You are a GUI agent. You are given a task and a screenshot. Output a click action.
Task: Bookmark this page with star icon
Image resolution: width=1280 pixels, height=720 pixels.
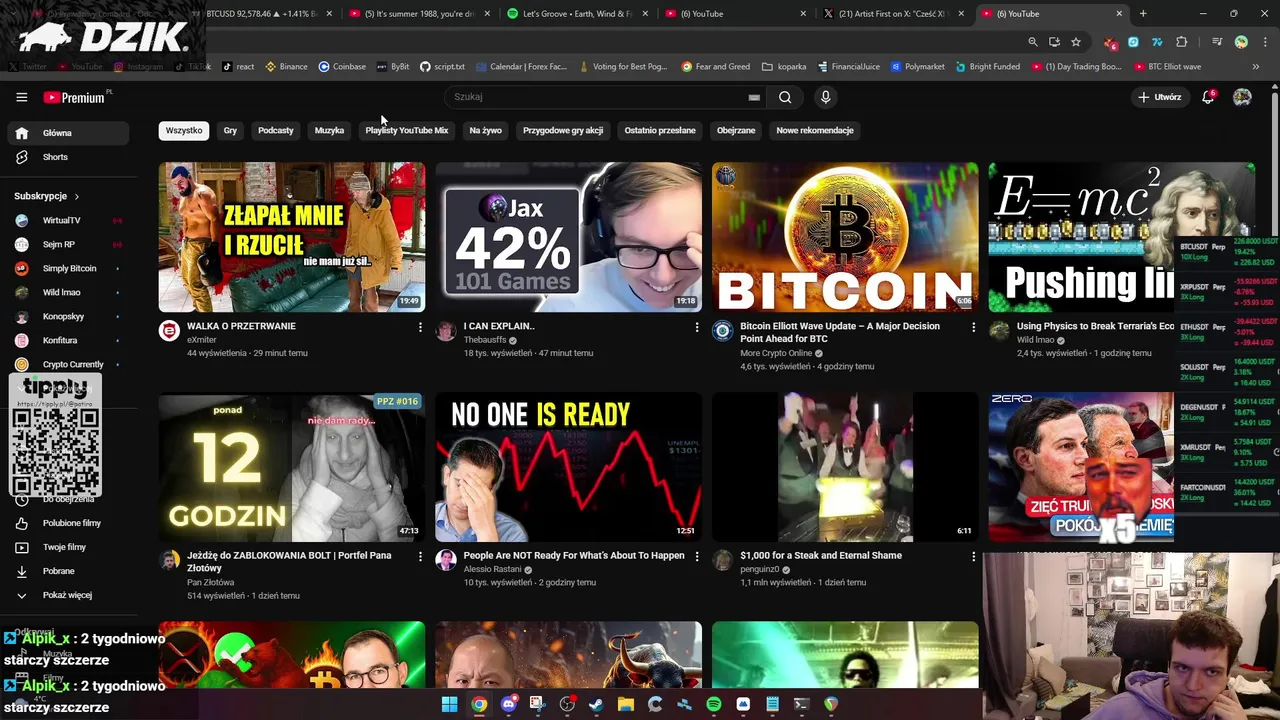[x=1075, y=42]
